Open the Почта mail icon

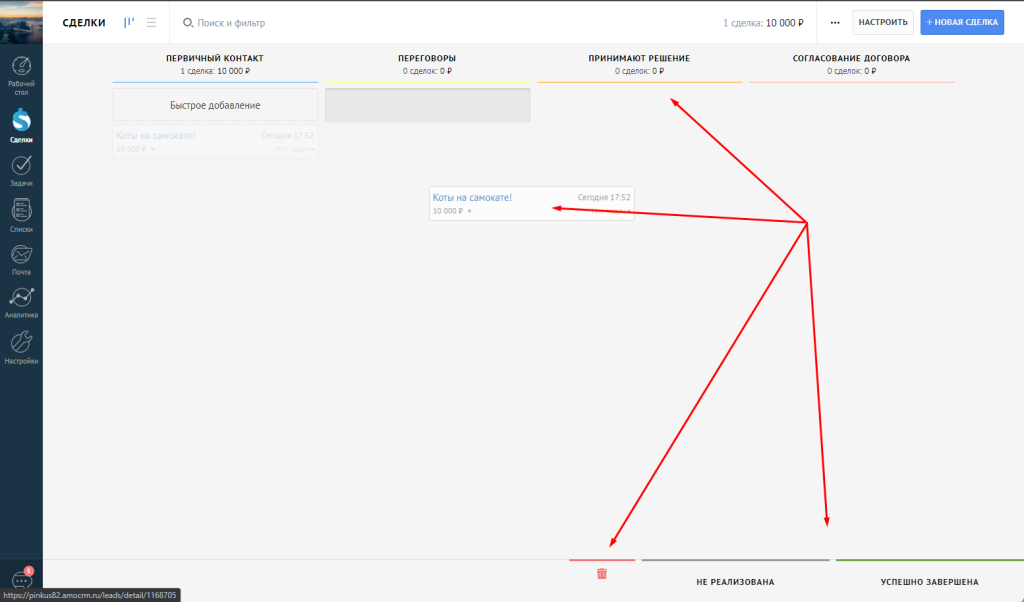click(x=21, y=254)
